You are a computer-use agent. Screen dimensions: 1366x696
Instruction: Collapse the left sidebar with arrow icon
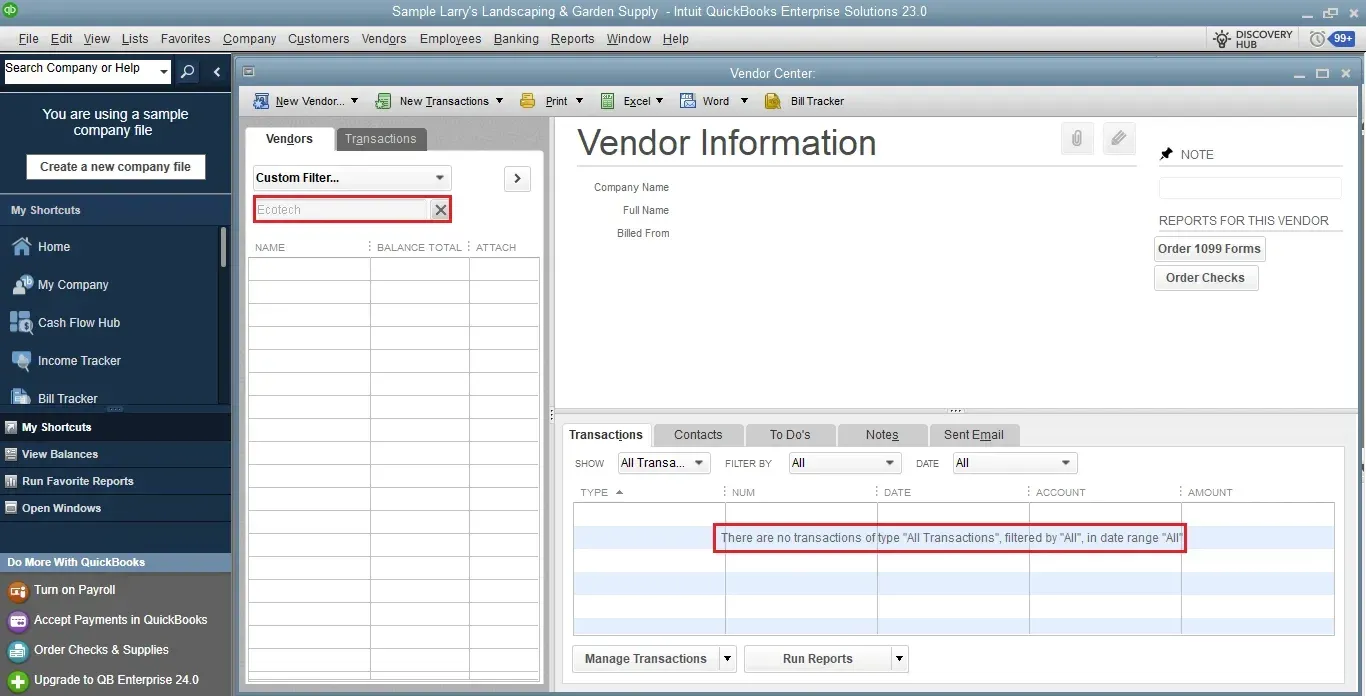pos(217,72)
